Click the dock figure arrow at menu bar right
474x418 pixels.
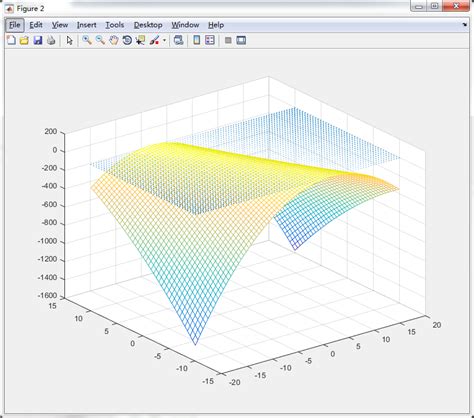pos(465,24)
